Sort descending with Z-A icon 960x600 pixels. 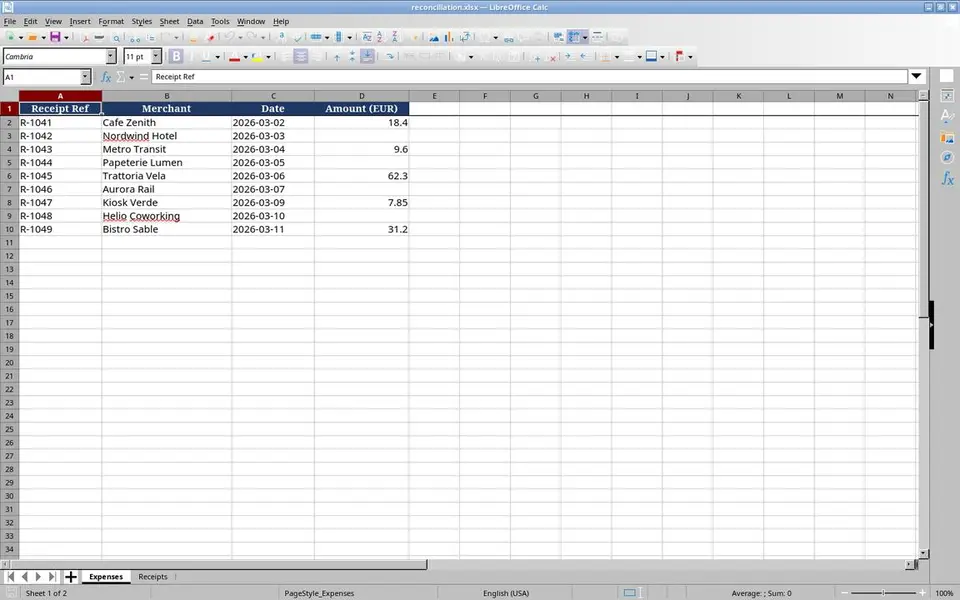coord(395,37)
